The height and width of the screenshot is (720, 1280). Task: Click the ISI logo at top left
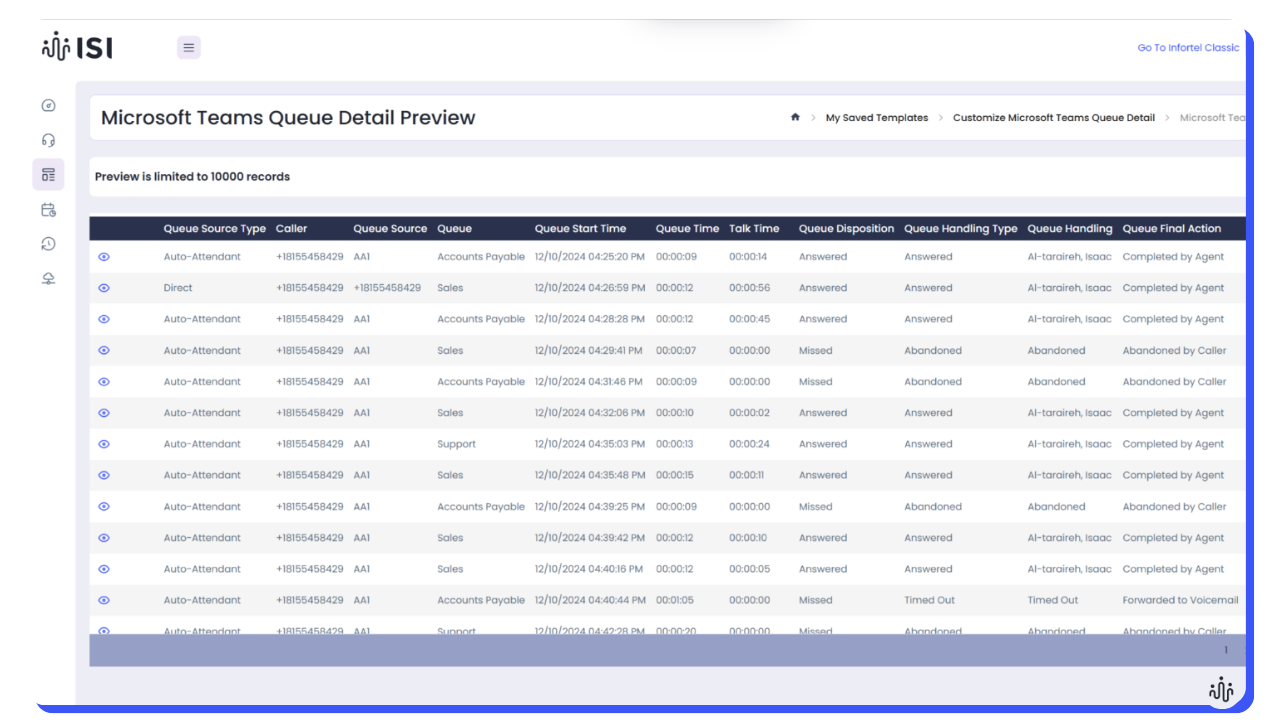[77, 46]
